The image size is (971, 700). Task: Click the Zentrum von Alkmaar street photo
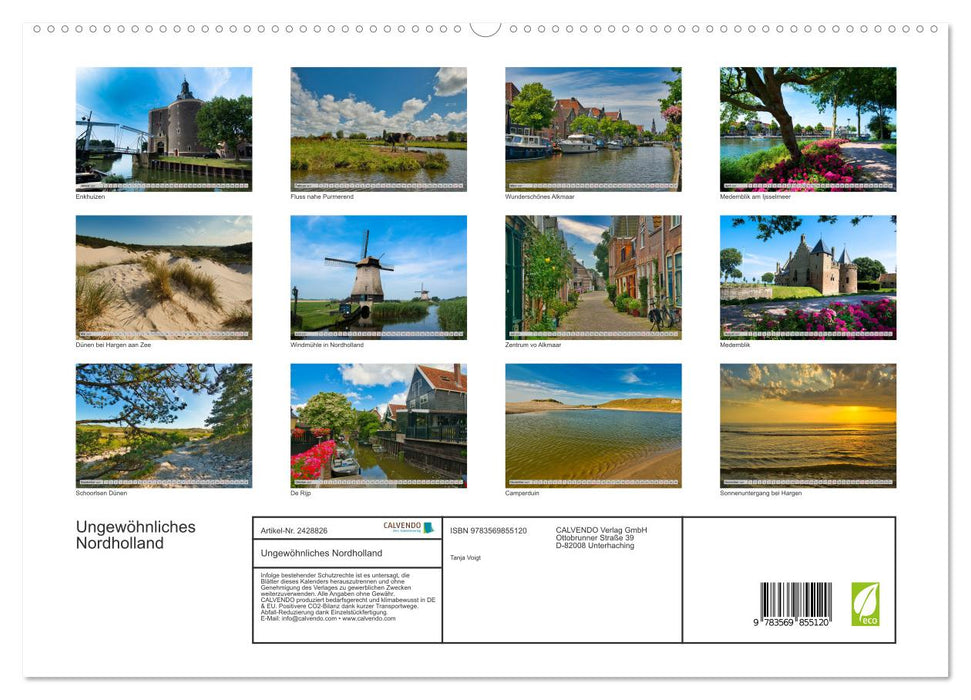point(593,277)
